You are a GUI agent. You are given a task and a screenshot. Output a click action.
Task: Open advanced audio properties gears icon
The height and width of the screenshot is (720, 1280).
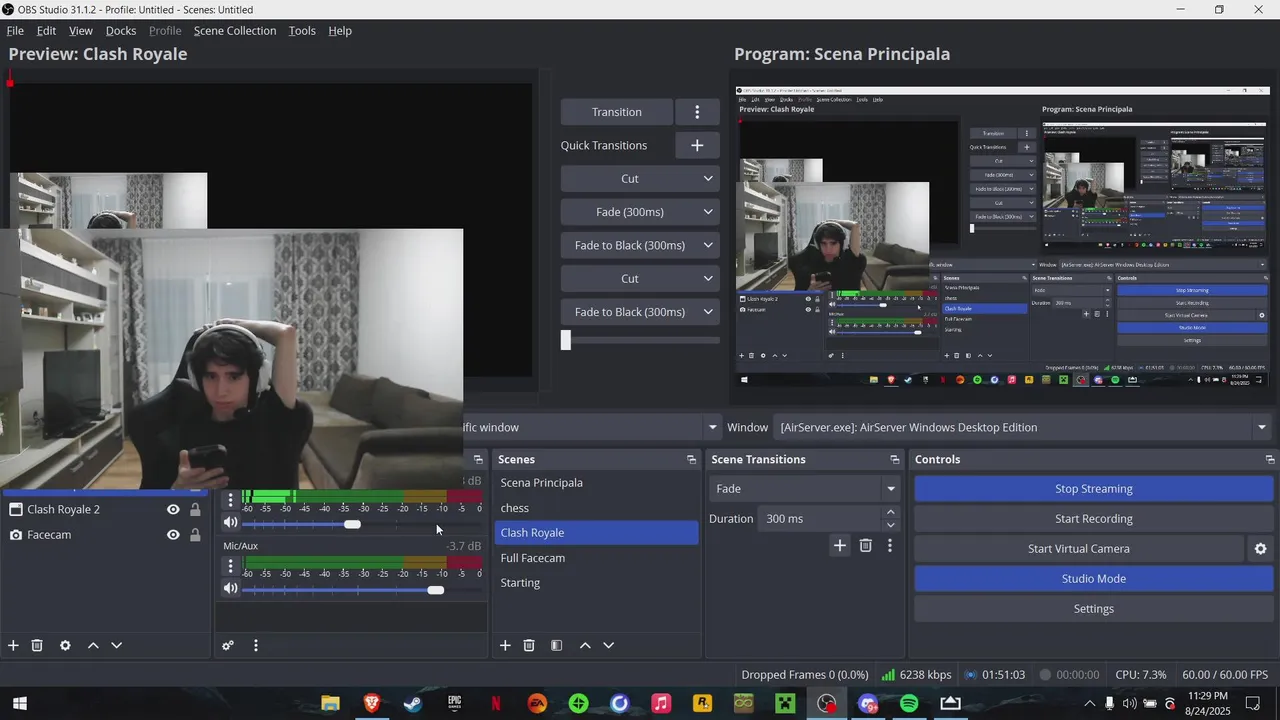pos(228,645)
